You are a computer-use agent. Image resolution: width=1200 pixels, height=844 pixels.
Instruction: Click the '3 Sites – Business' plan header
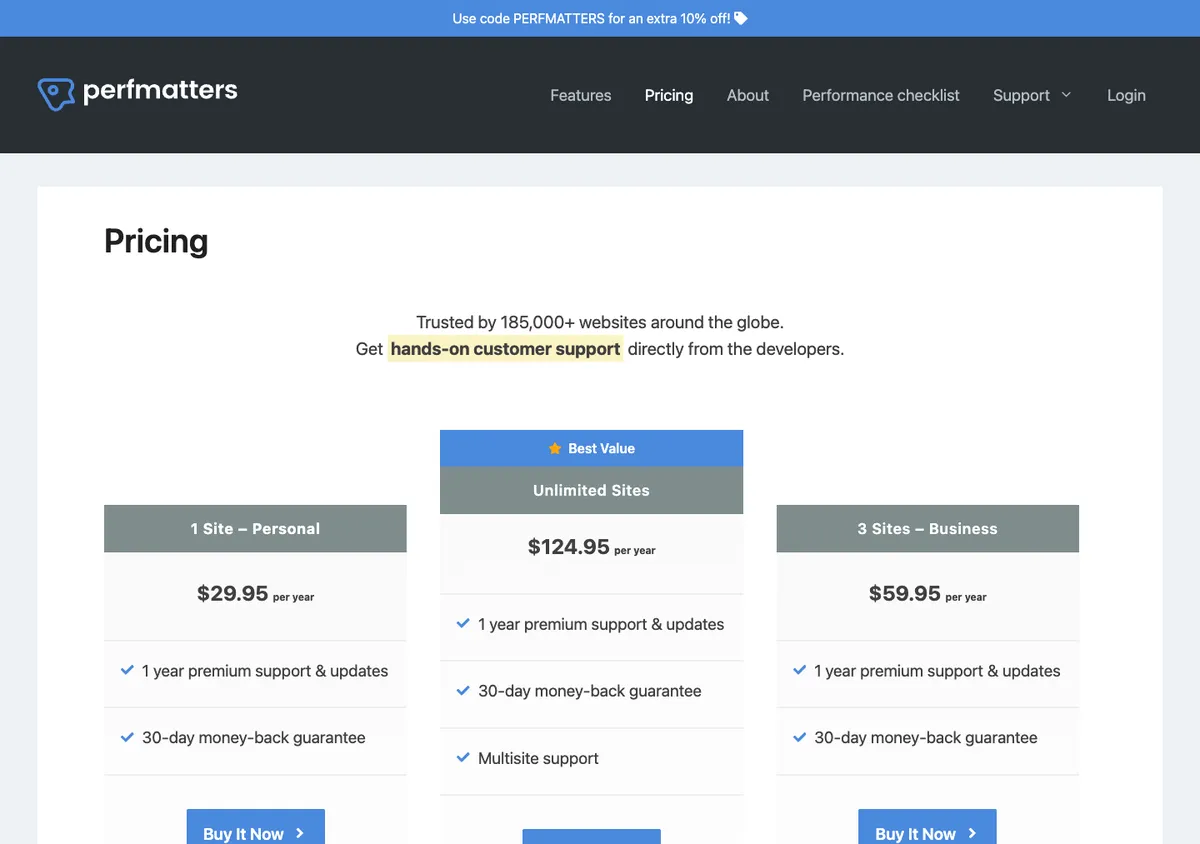pos(927,528)
